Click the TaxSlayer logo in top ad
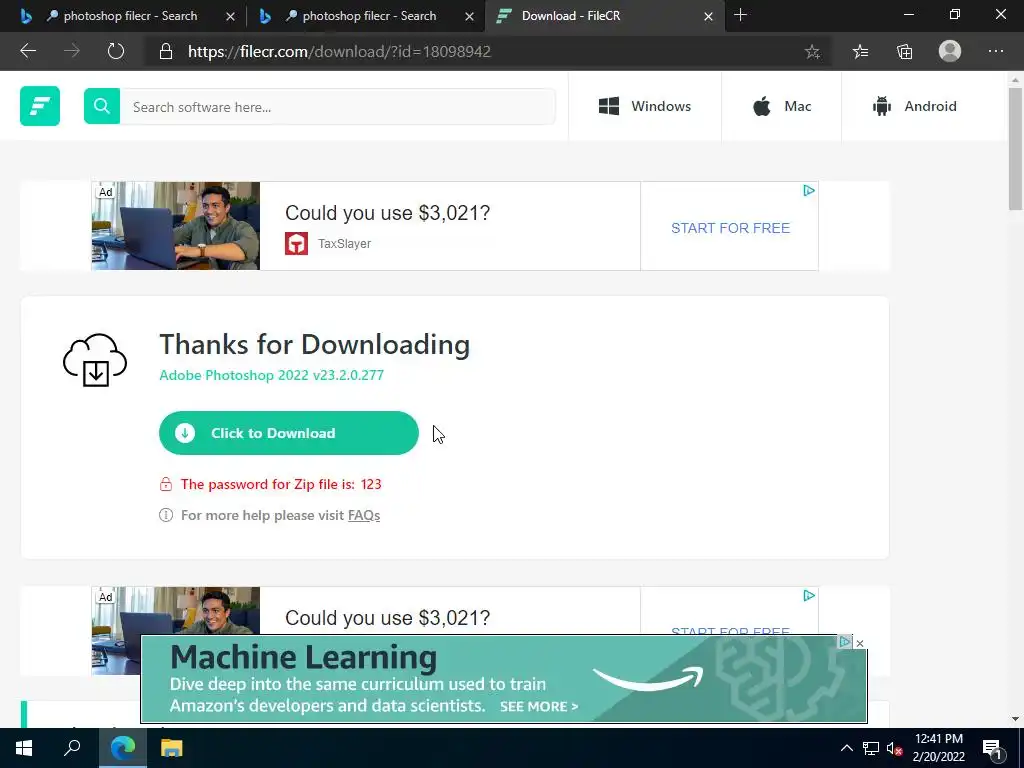The height and width of the screenshot is (768, 1024). tap(296, 244)
